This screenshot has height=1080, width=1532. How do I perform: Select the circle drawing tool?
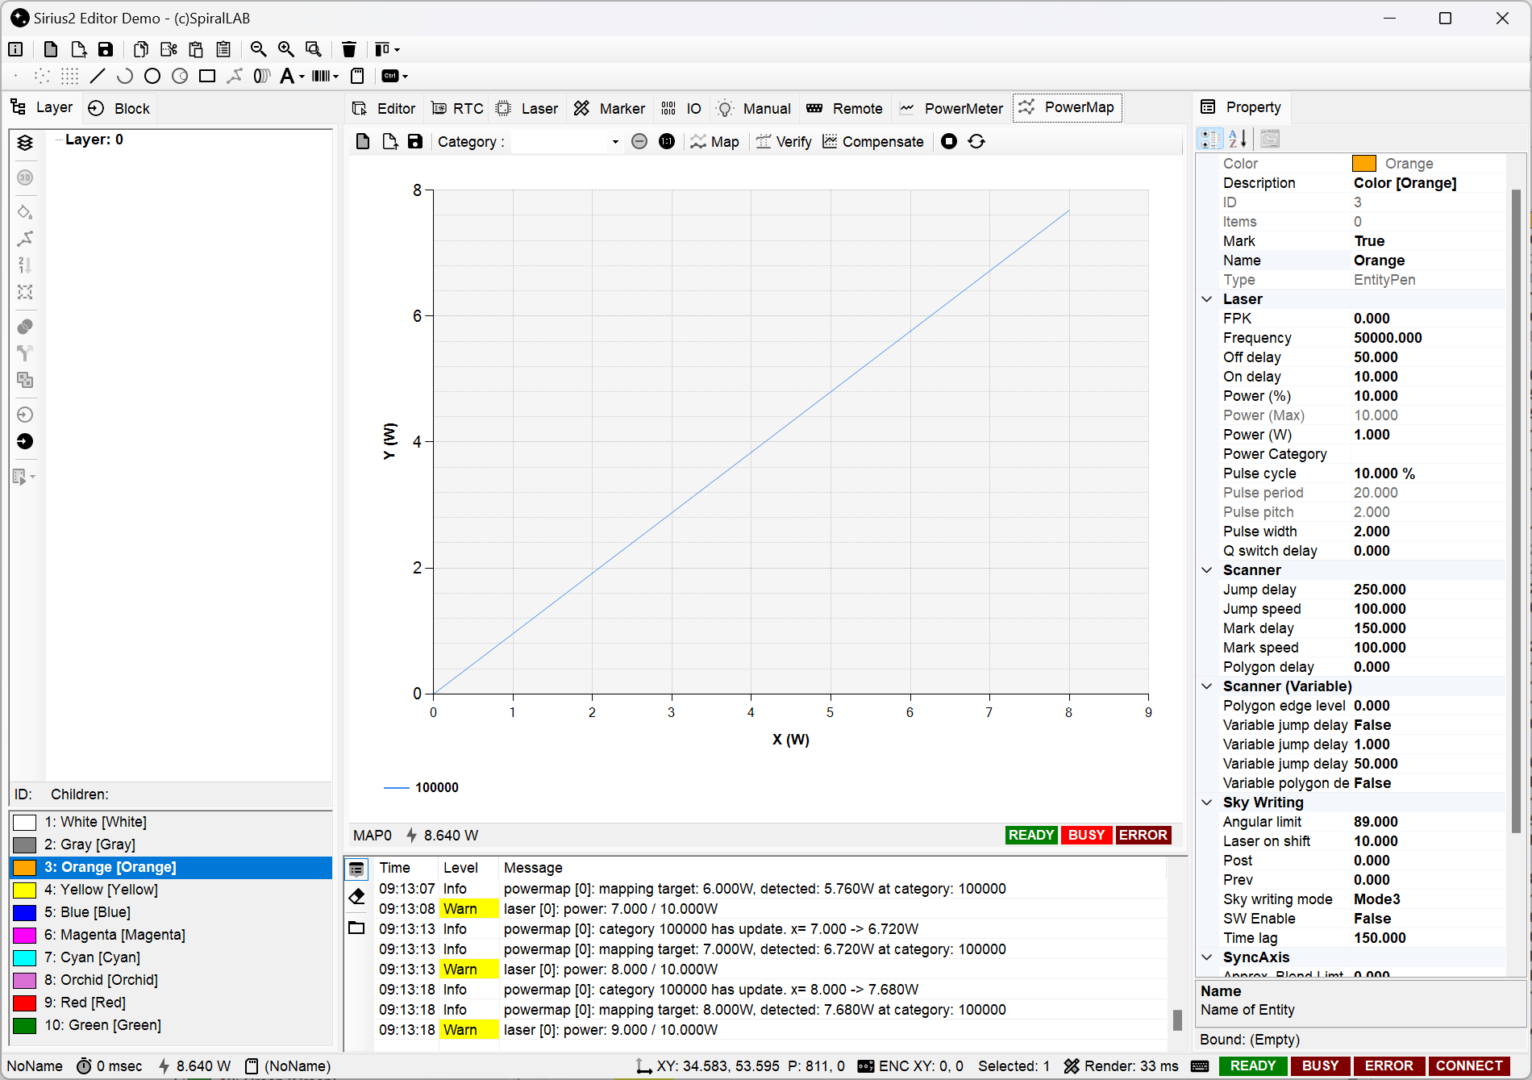click(152, 76)
